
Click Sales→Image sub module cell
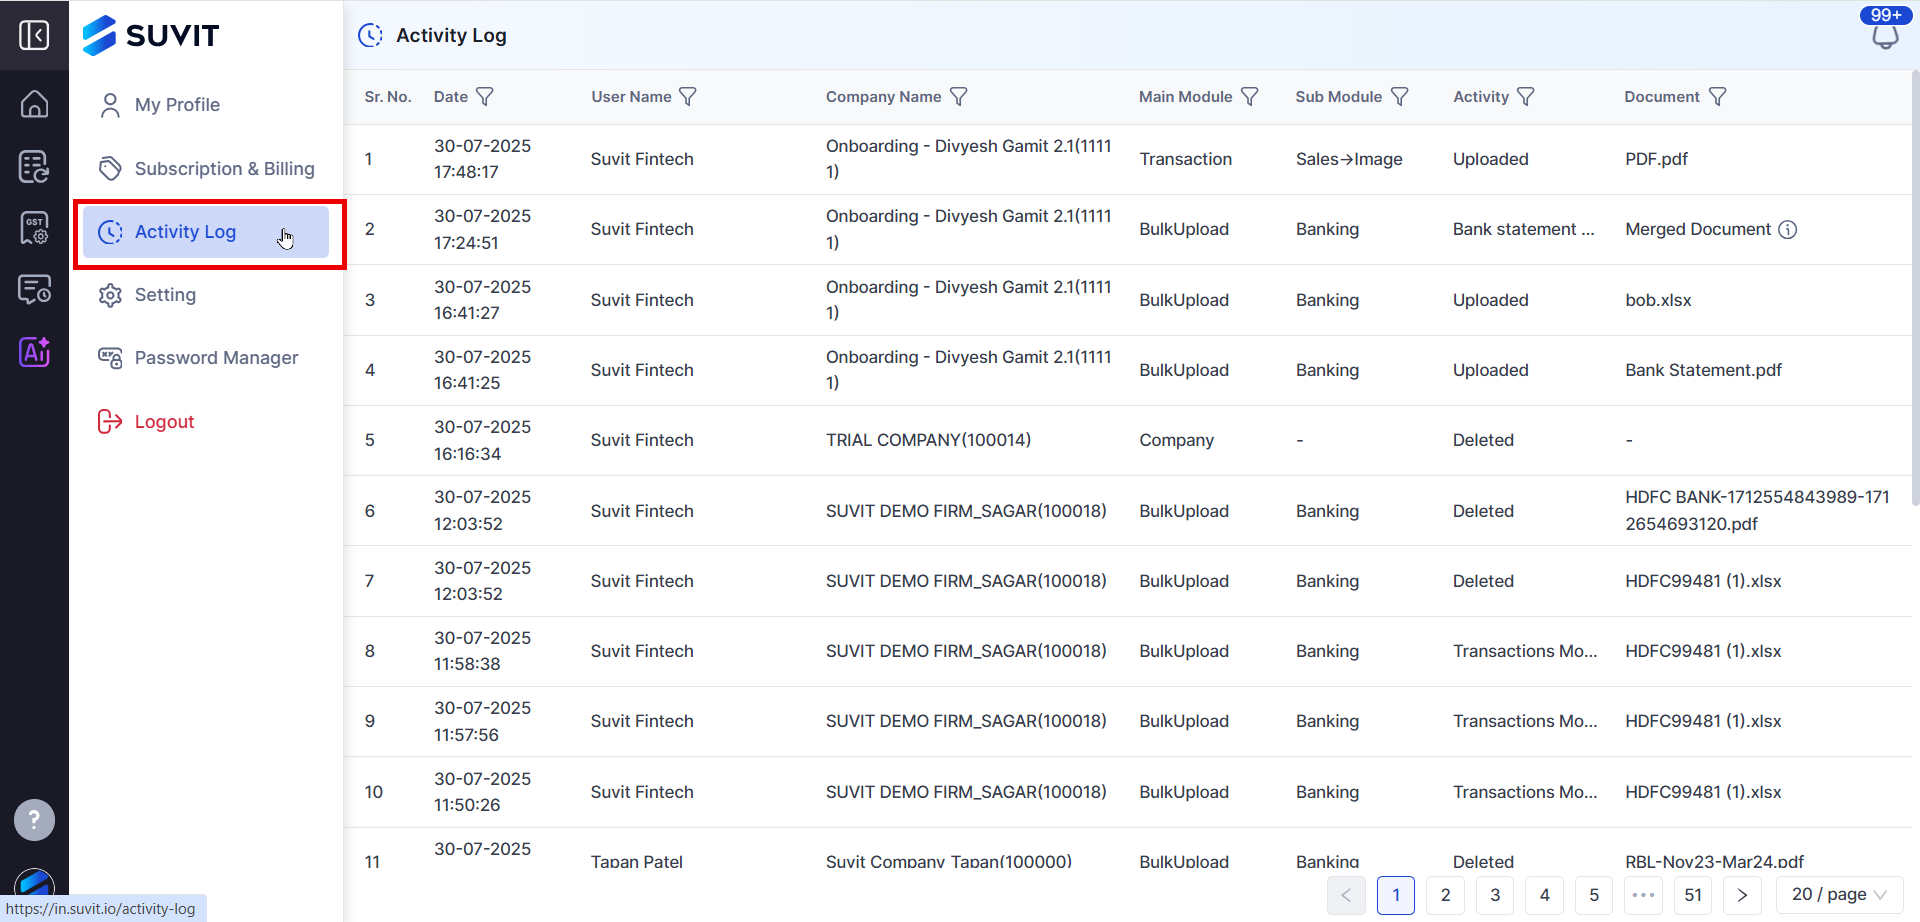[1349, 159]
